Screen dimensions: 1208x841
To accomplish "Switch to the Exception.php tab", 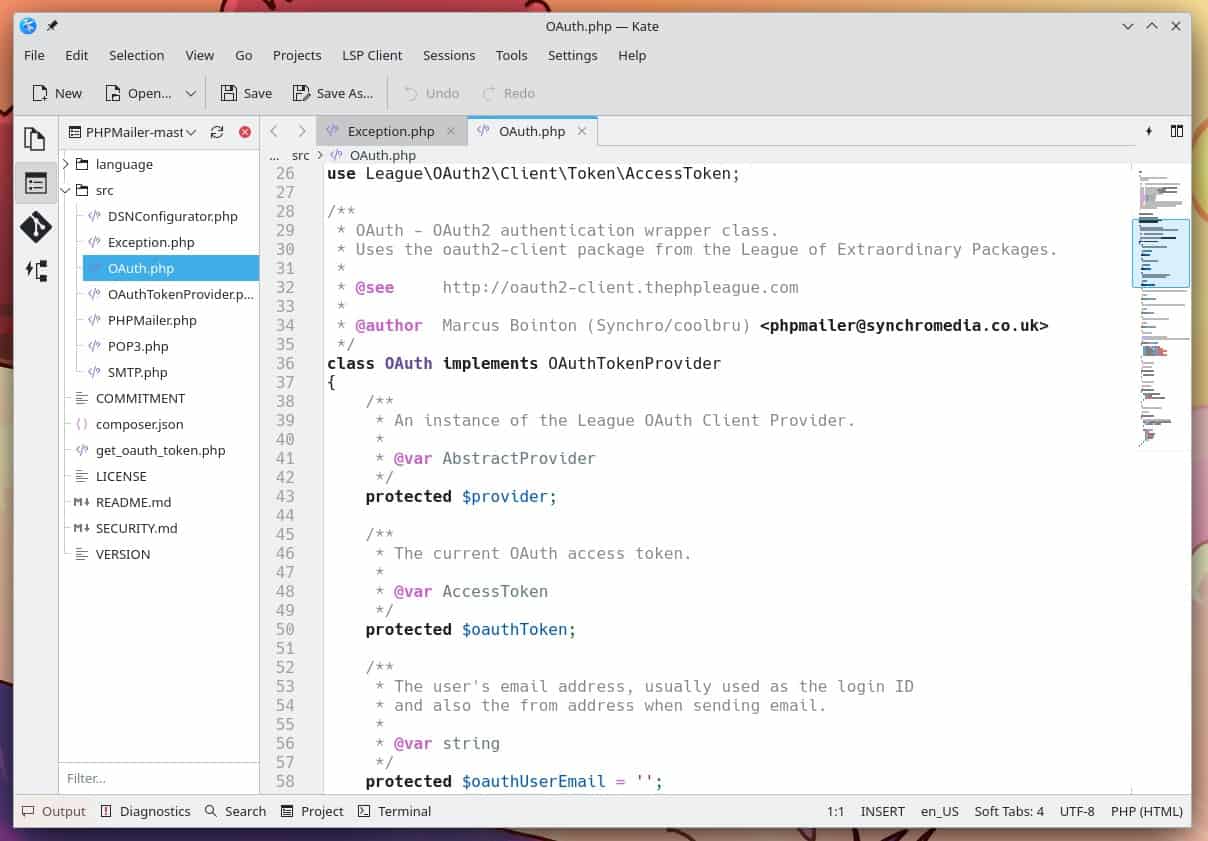I will pyautogui.click(x=390, y=131).
